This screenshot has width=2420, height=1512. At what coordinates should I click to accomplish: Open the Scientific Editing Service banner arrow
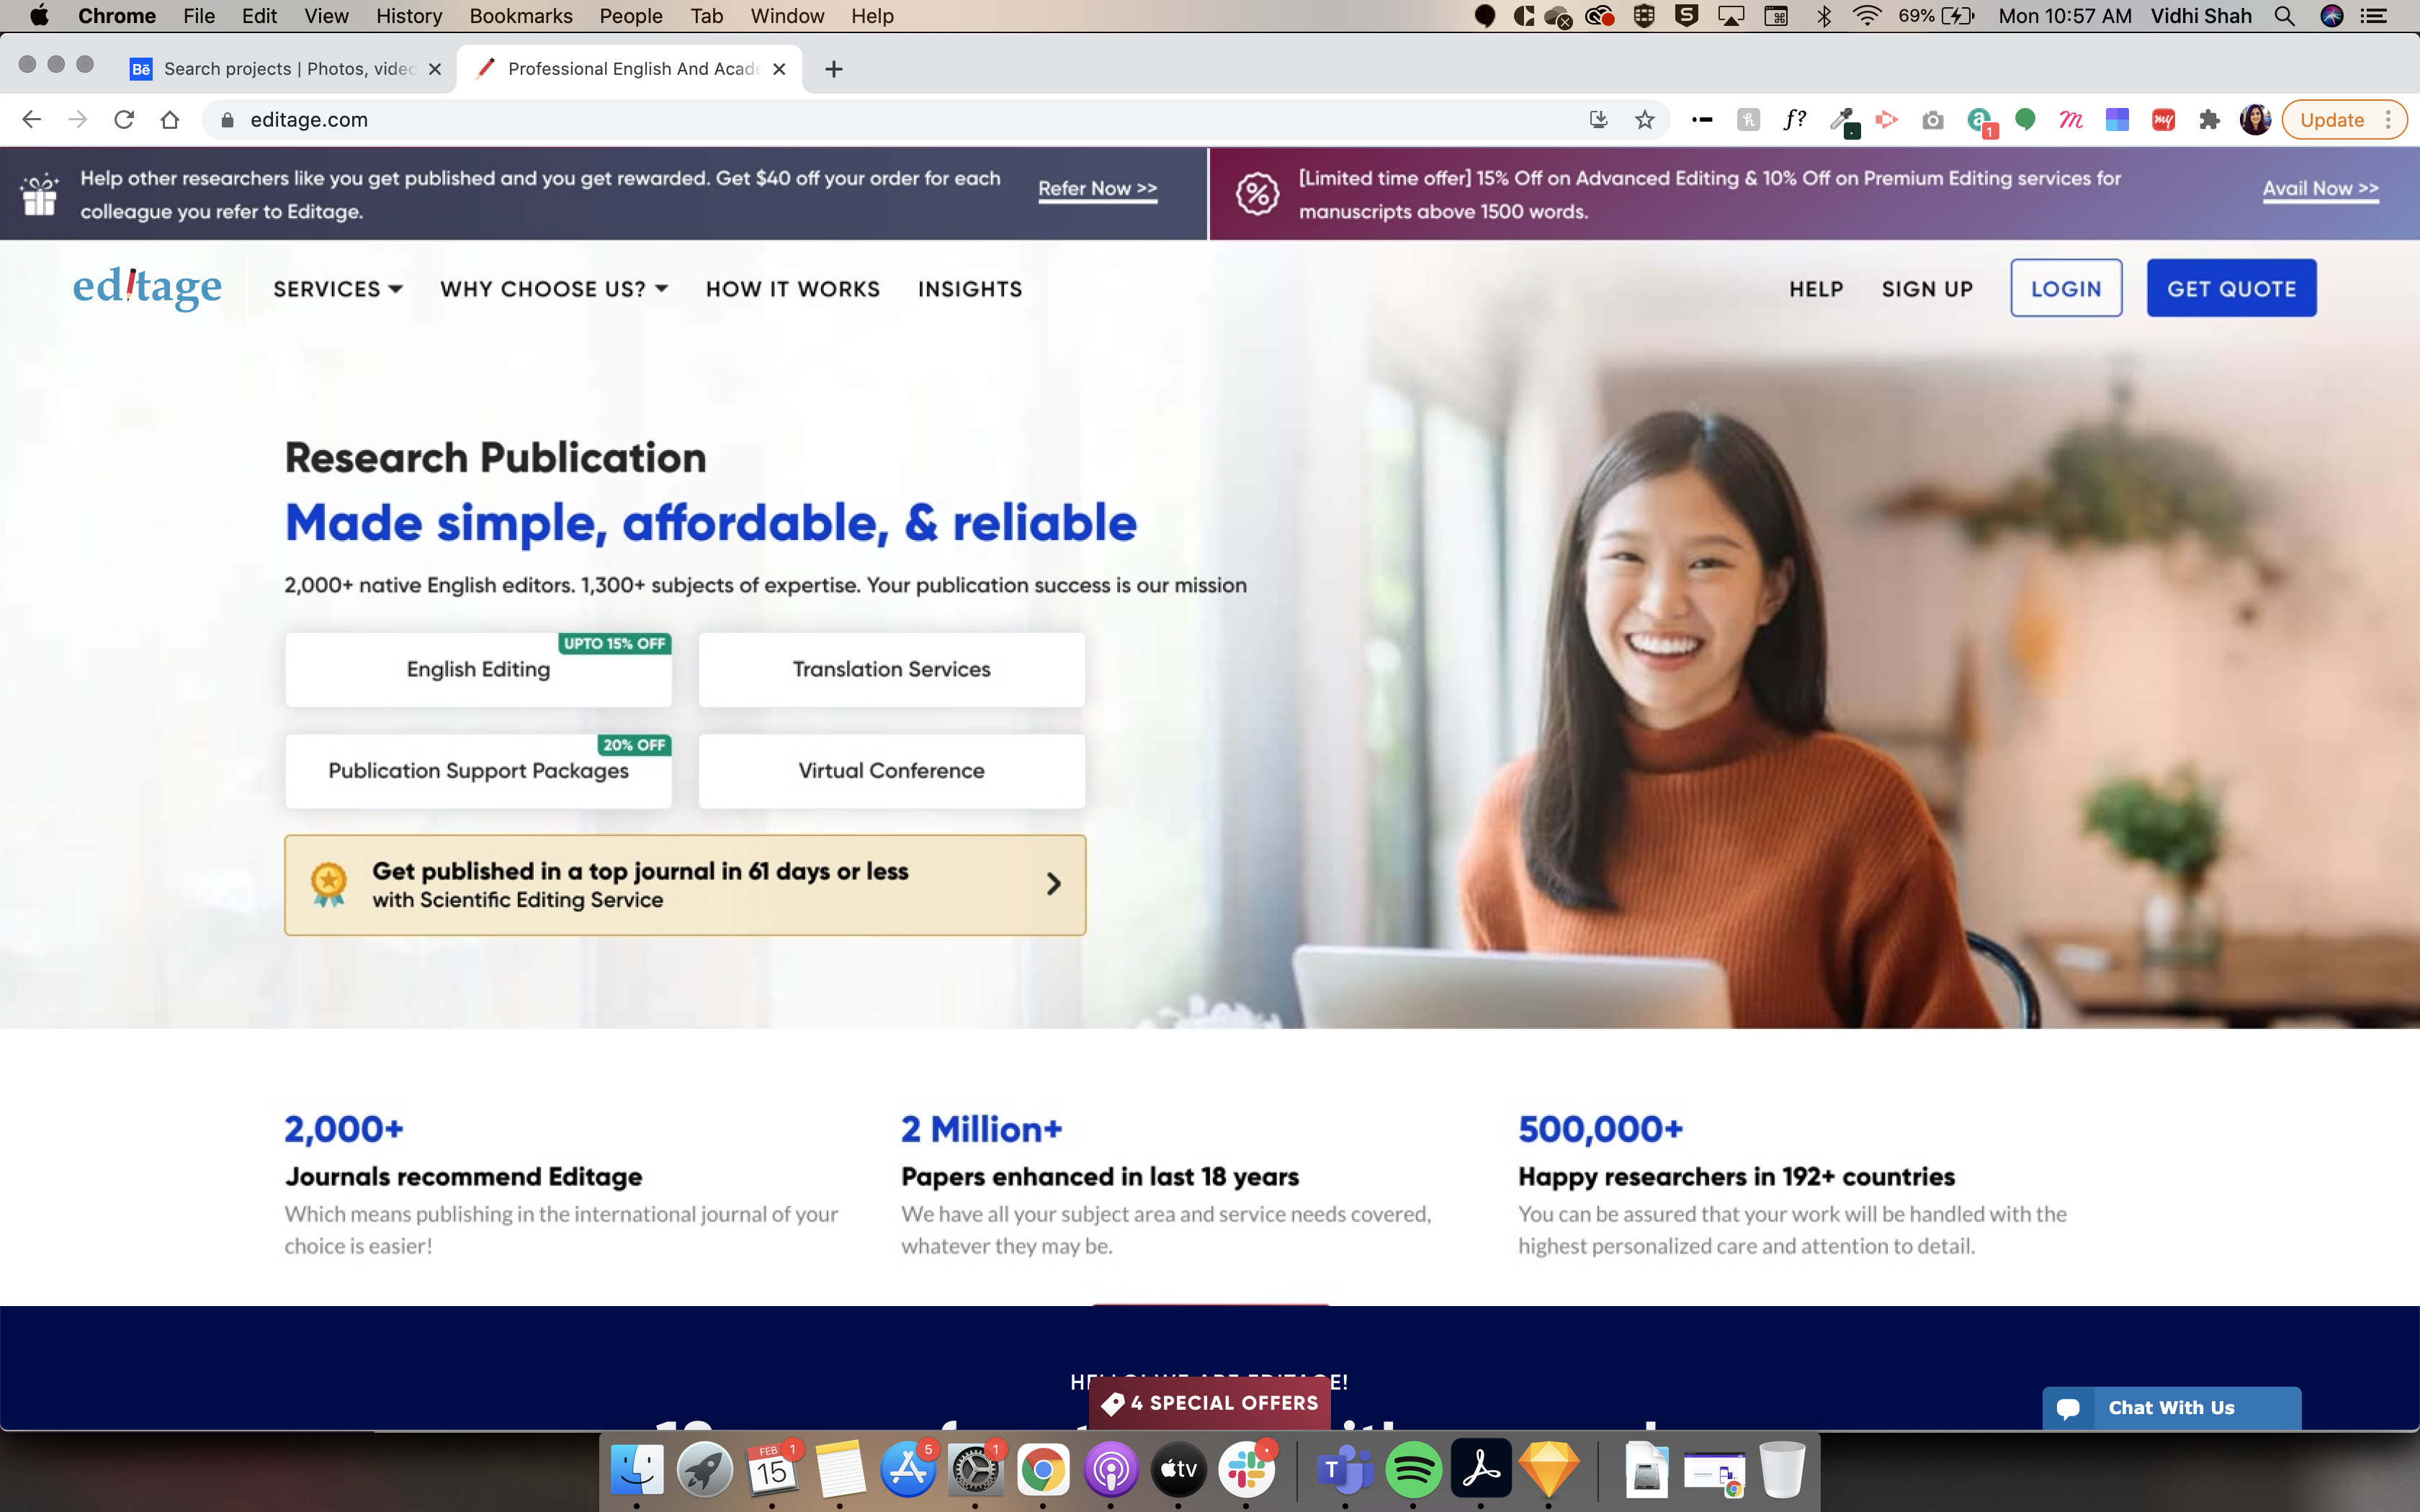(1053, 884)
